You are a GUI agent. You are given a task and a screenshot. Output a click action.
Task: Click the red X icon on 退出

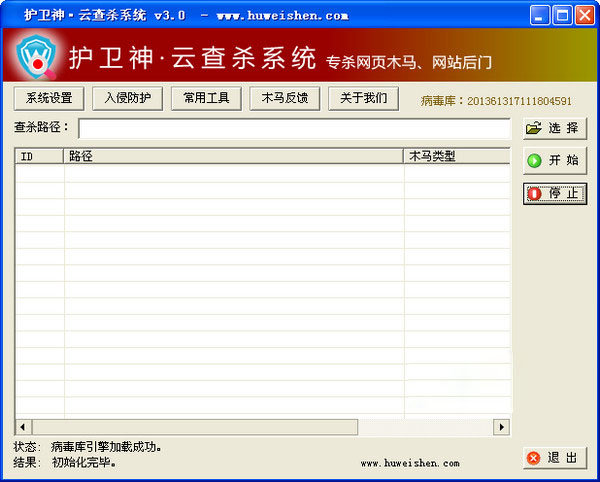click(533, 458)
